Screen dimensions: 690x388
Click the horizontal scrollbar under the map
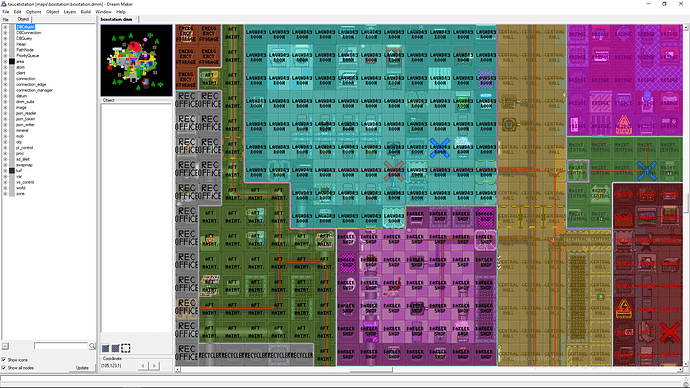(x=429, y=370)
